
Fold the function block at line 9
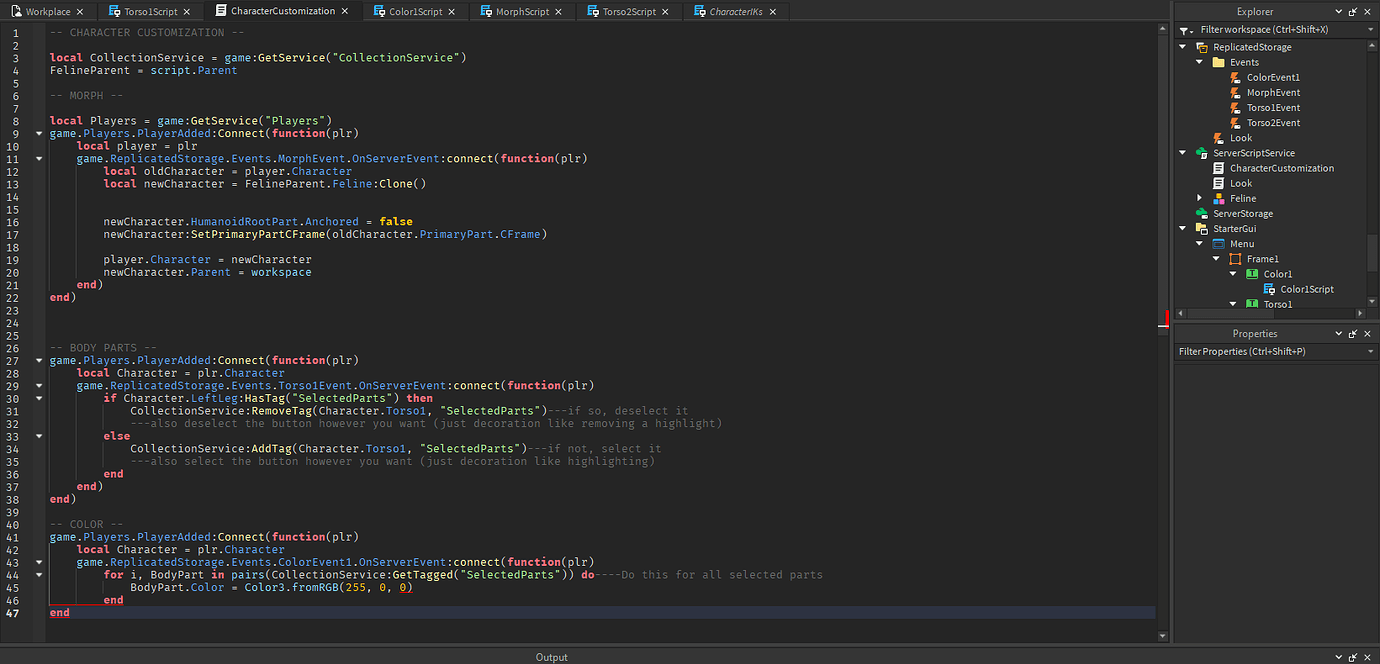tap(39, 133)
